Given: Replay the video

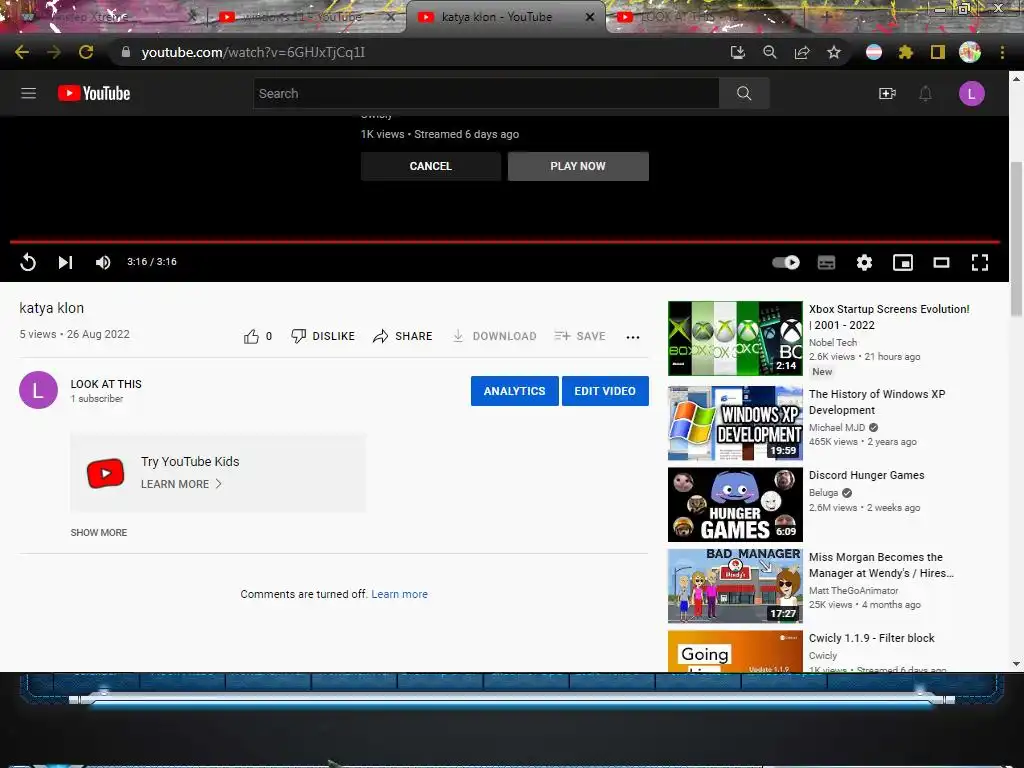Looking at the screenshot, I should coord(28,263).
